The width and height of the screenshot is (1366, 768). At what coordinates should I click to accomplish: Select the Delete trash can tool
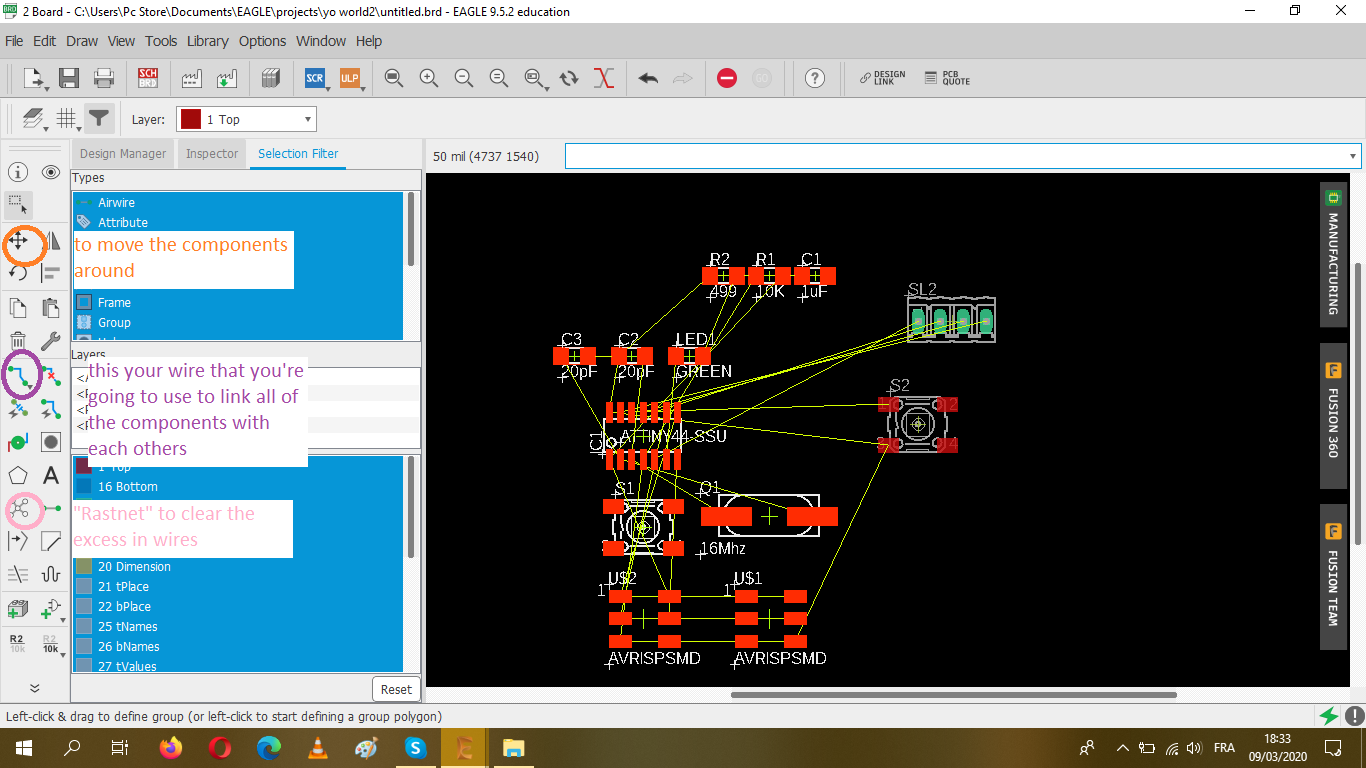click(x=18, y=341)
